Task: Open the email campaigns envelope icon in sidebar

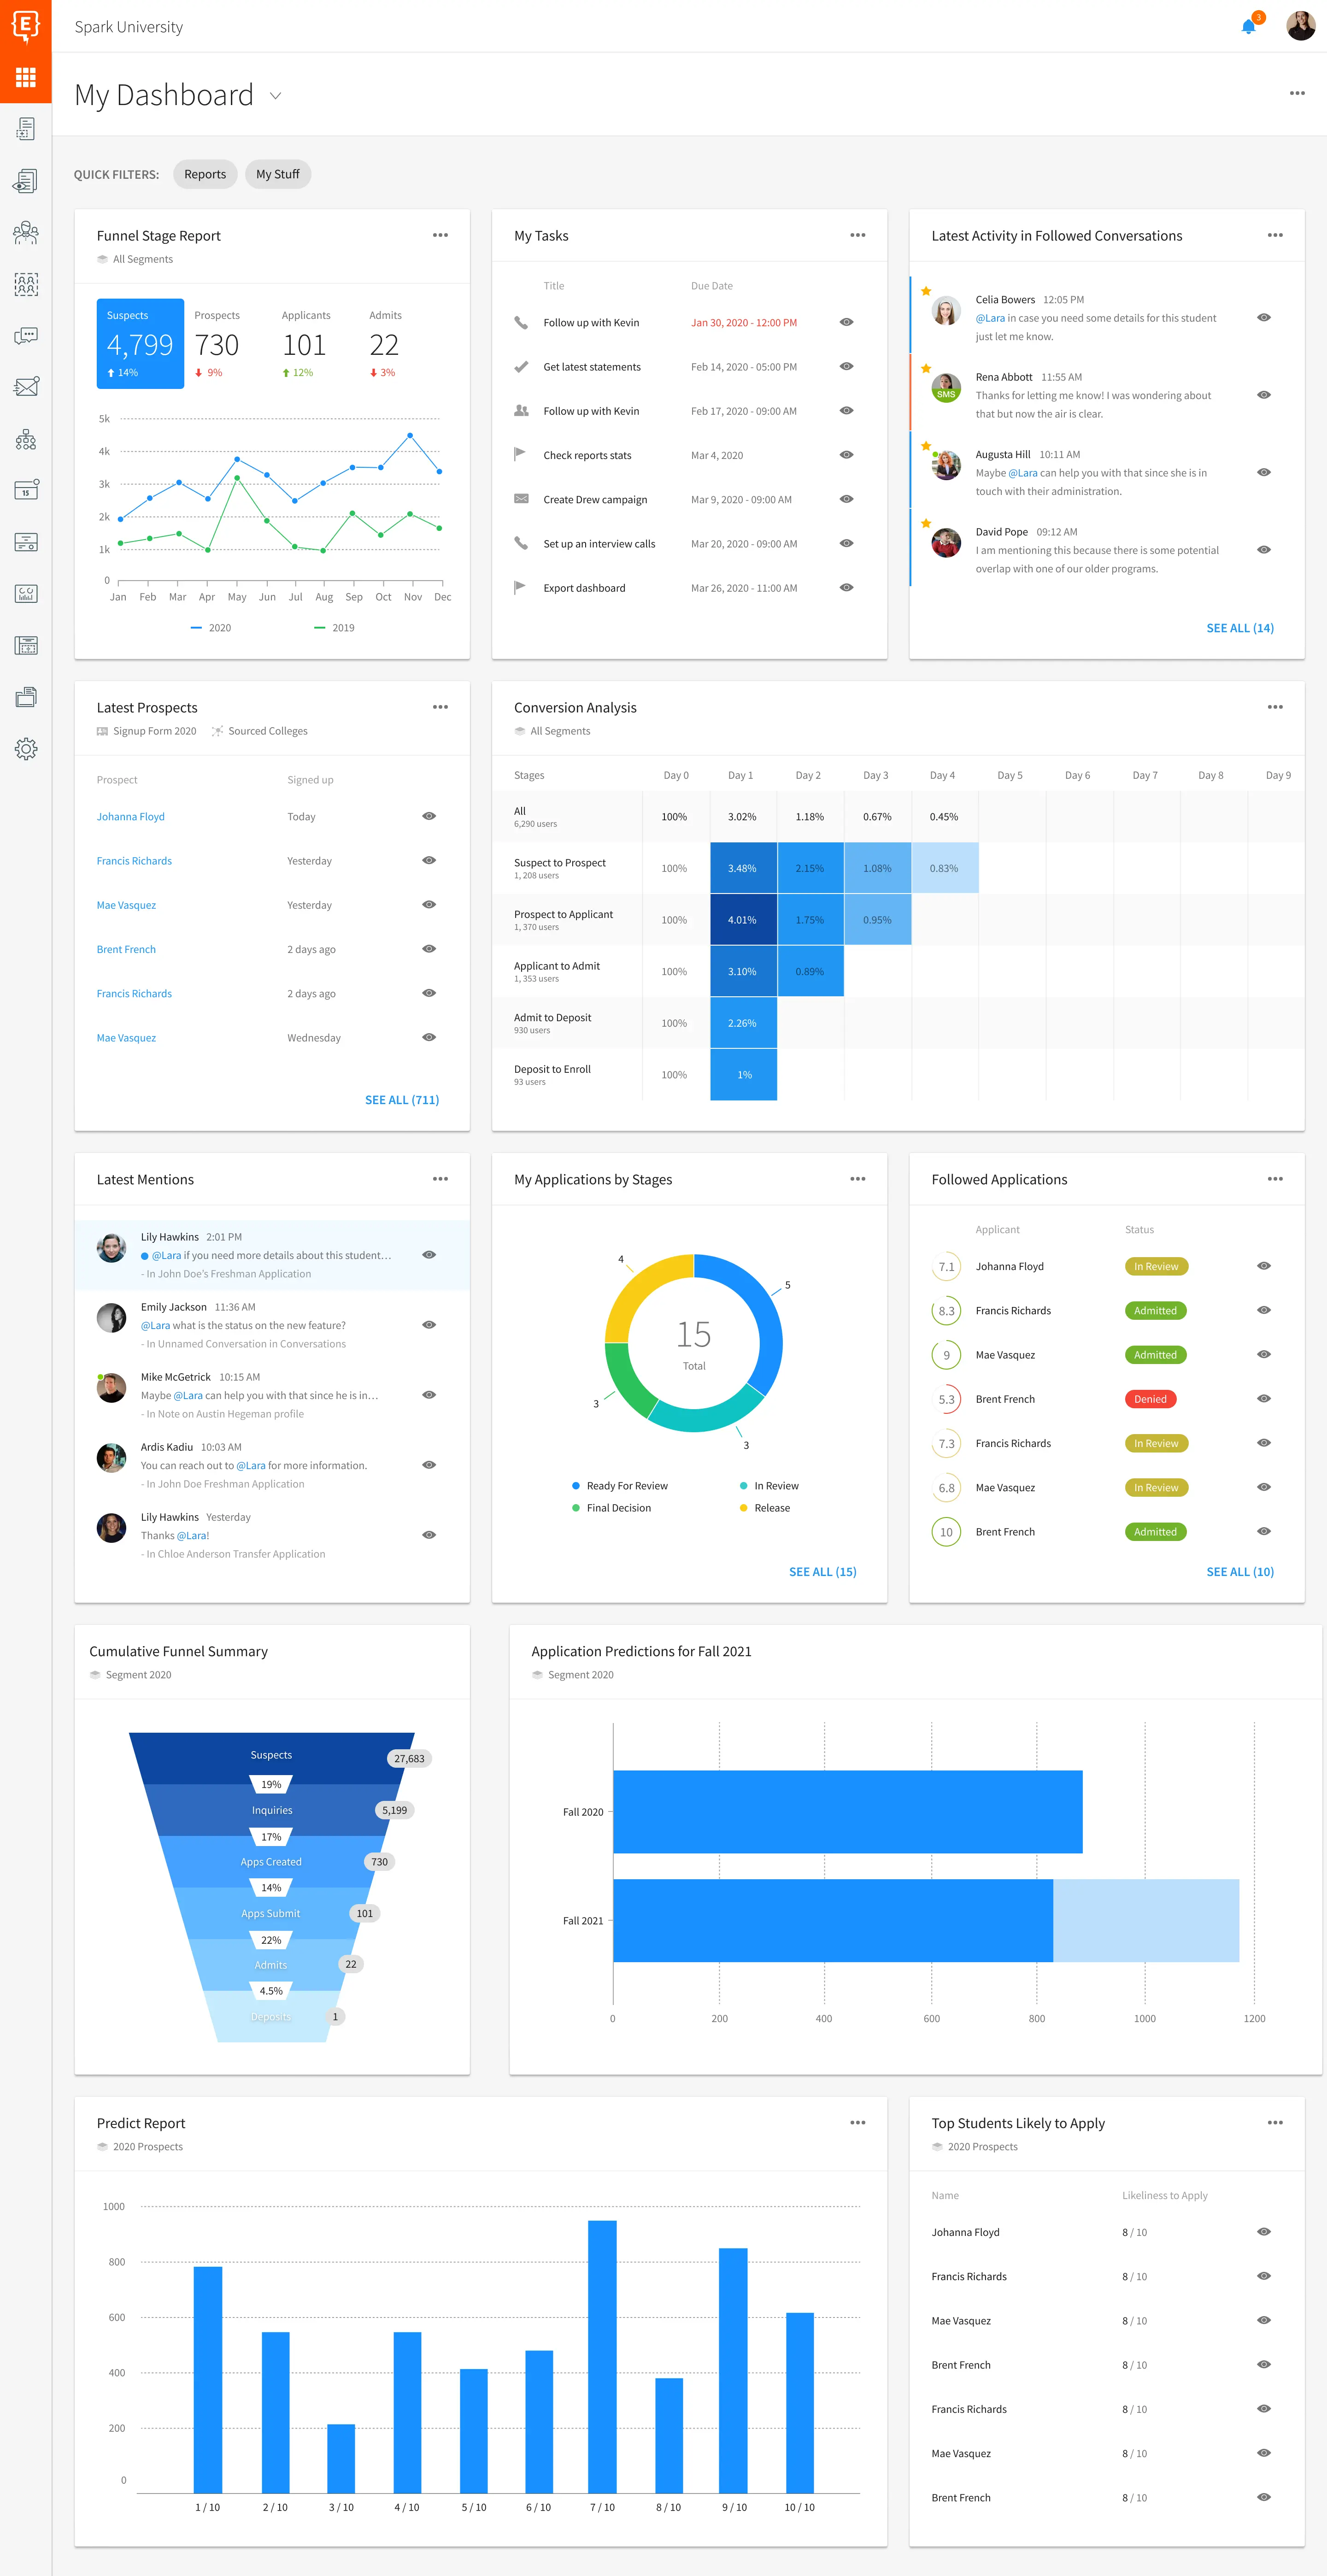Action: pyautogui.click(x=26, y=388)
